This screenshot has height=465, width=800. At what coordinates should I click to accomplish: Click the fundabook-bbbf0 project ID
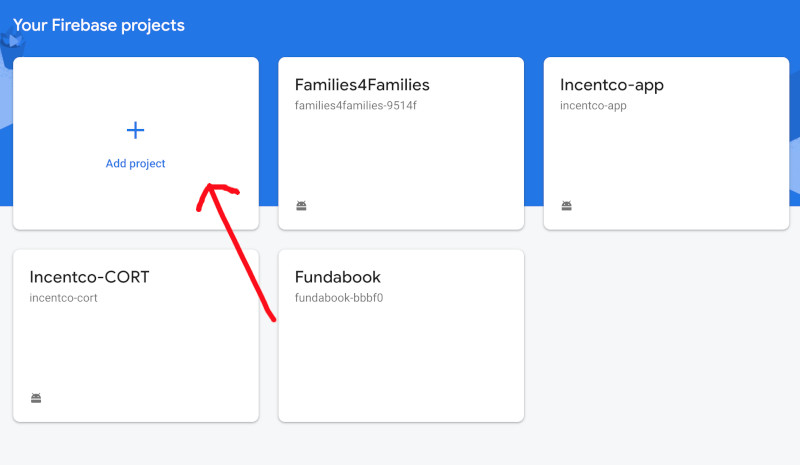(x=339, y=298)
